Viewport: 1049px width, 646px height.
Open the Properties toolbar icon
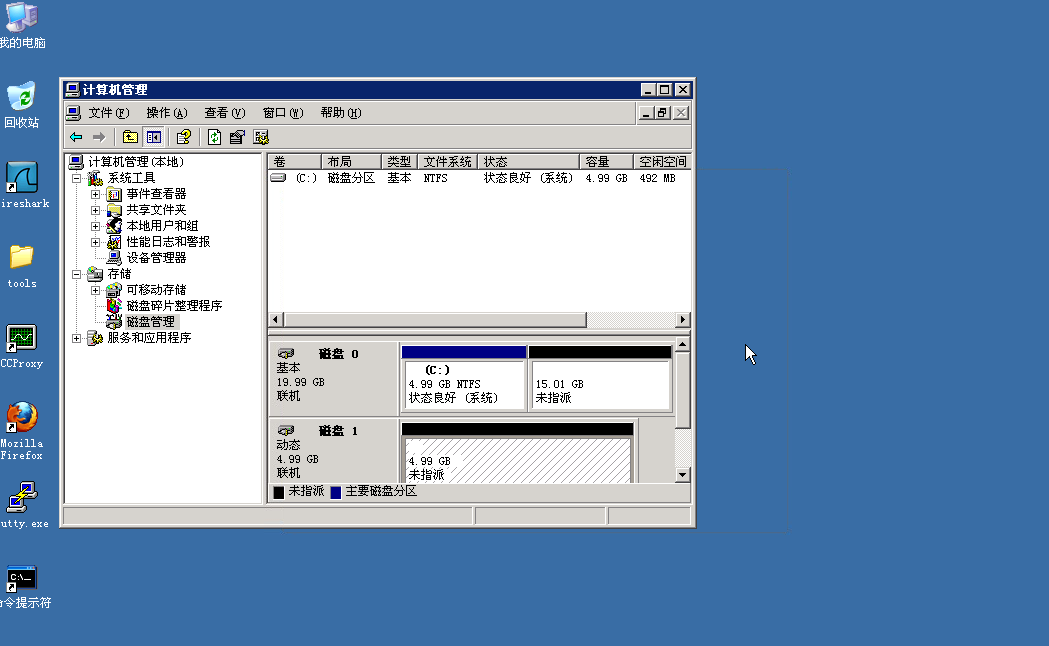[x=237, y=137]
